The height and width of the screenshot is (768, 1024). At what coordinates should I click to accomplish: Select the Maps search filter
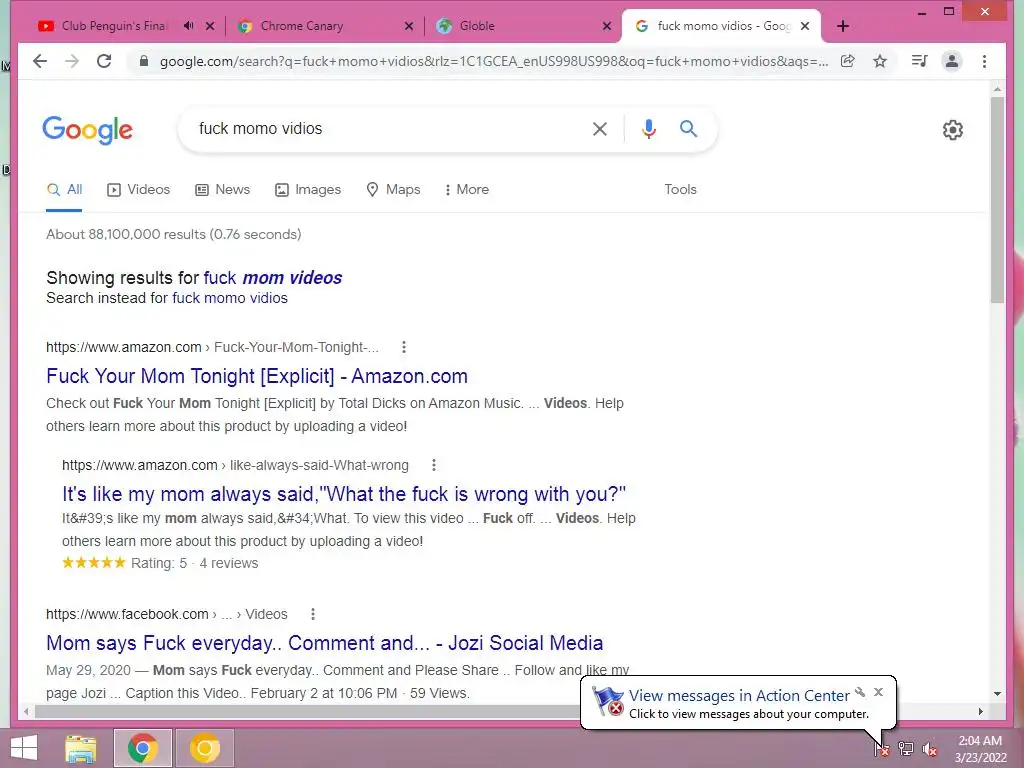(393, 189)
